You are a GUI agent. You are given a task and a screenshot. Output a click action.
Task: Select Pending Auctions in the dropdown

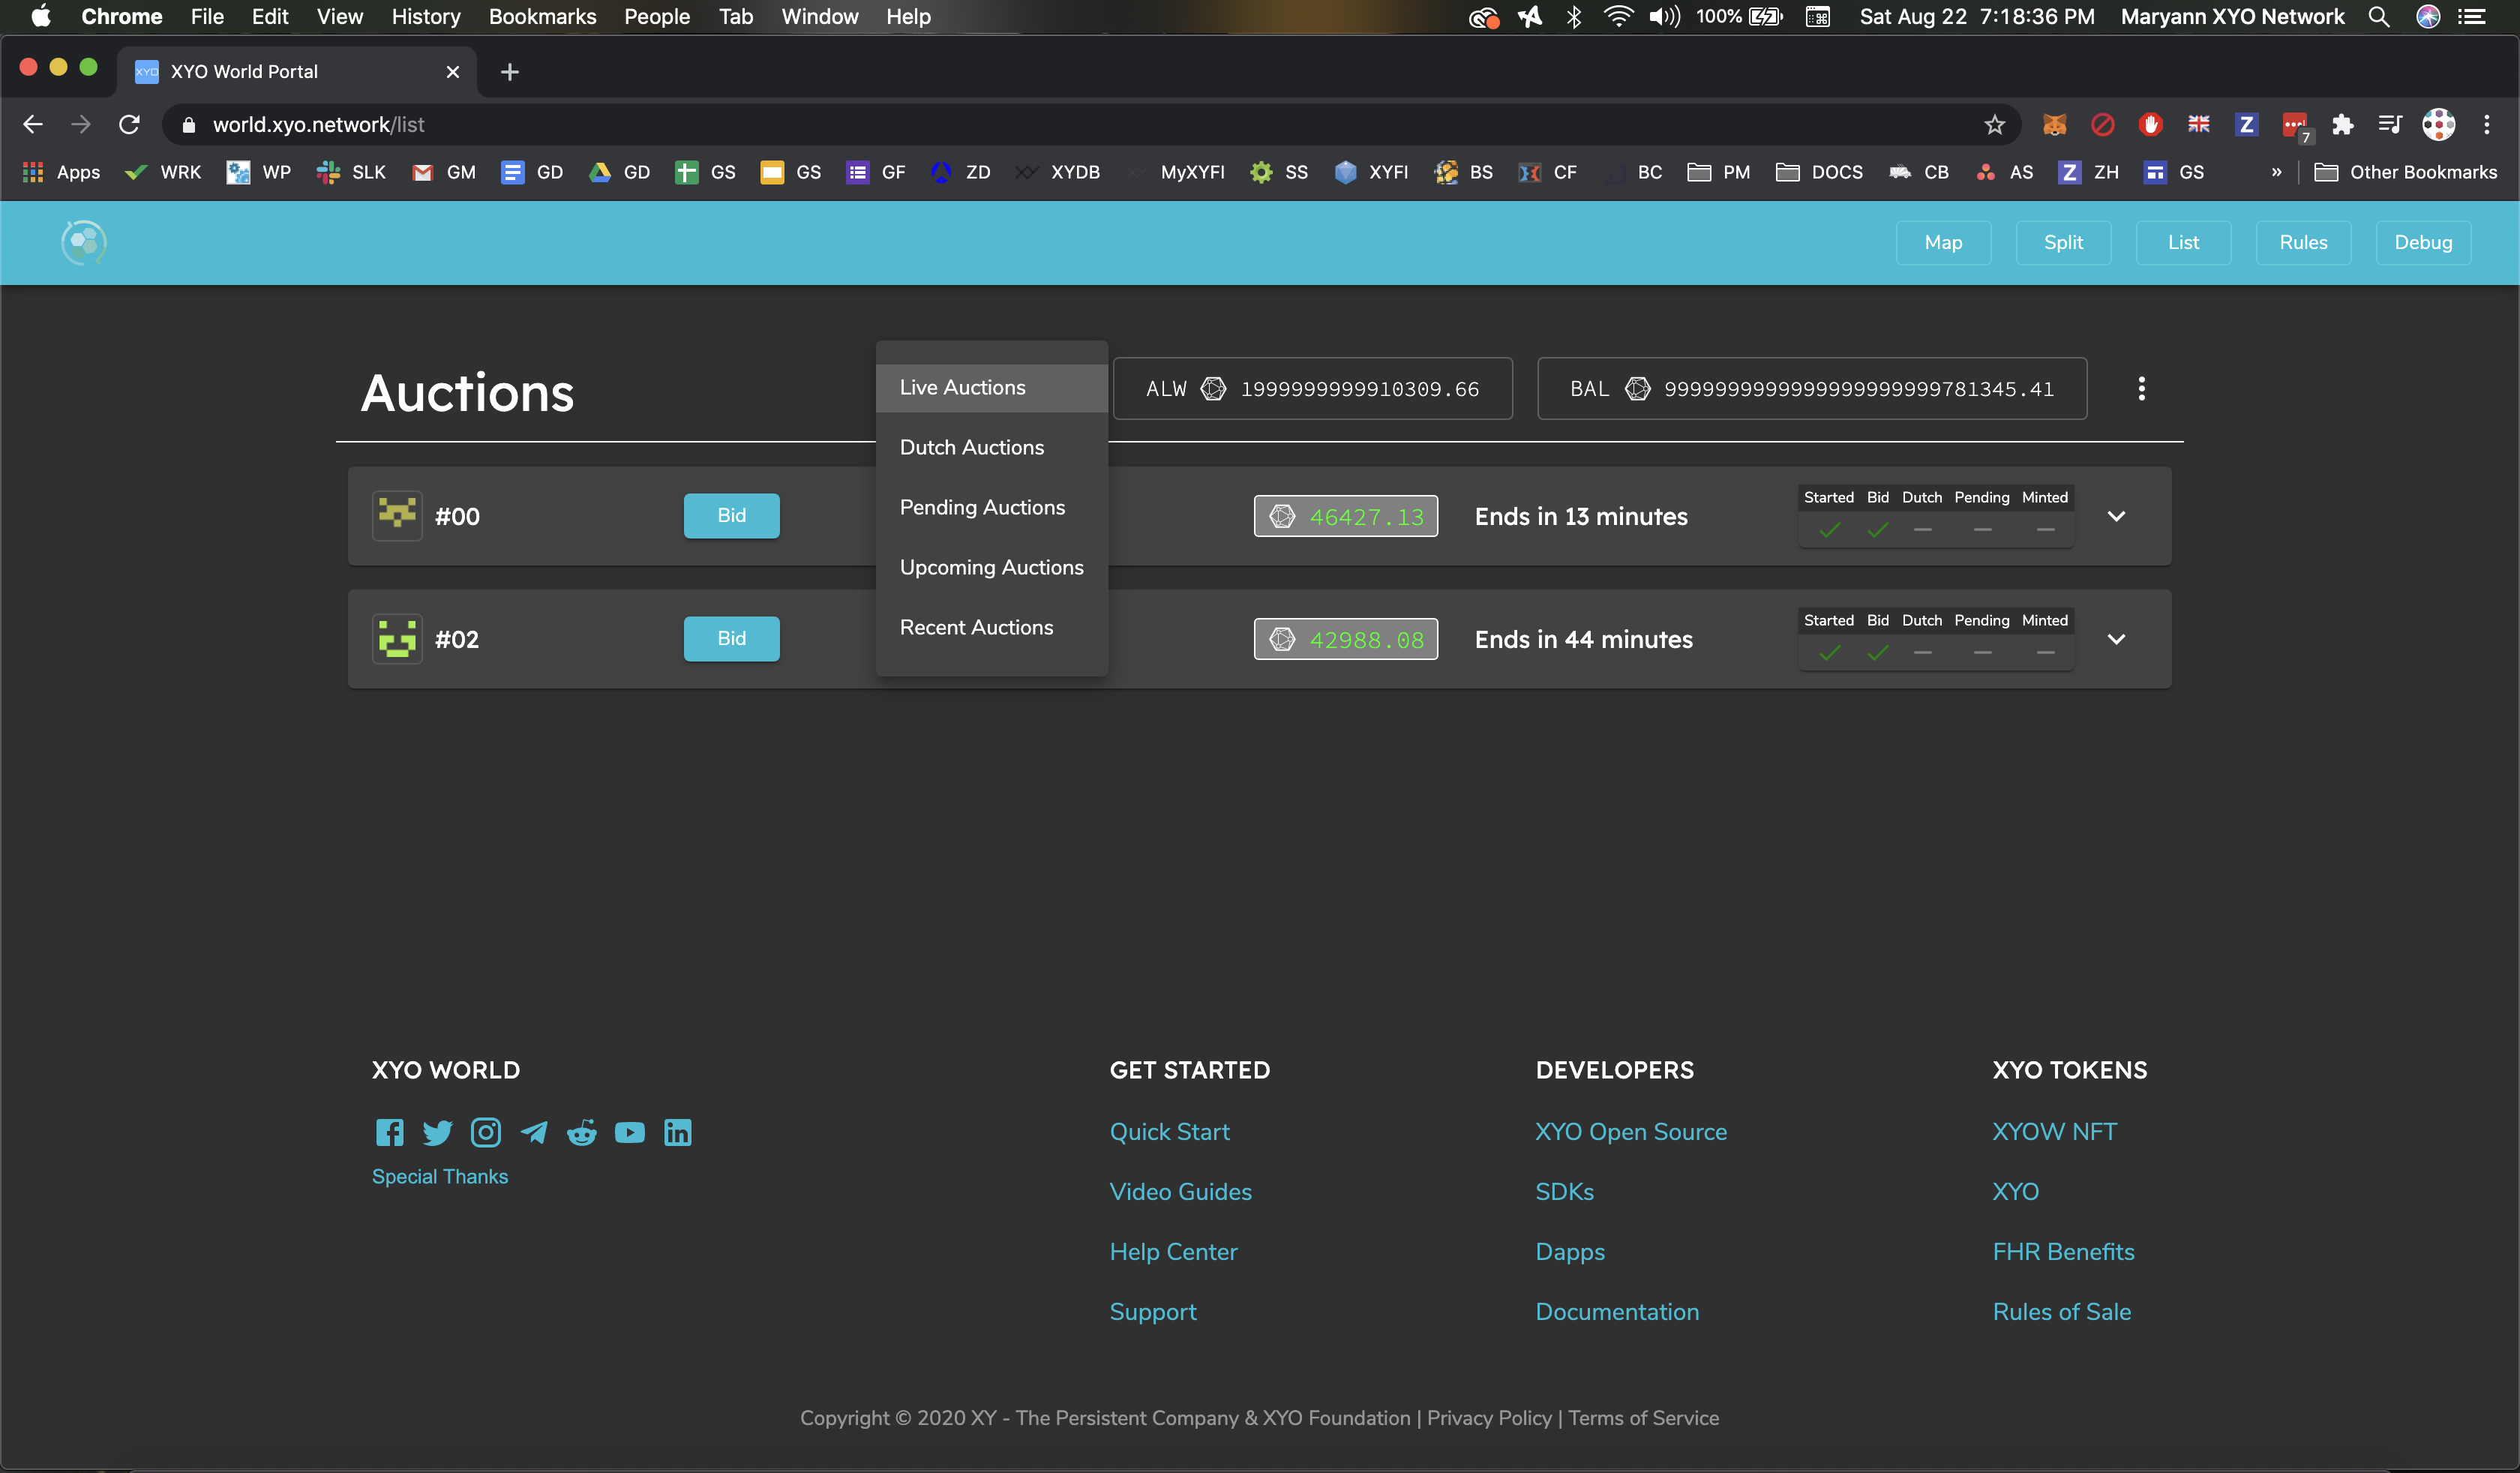(x=992, y=507)
